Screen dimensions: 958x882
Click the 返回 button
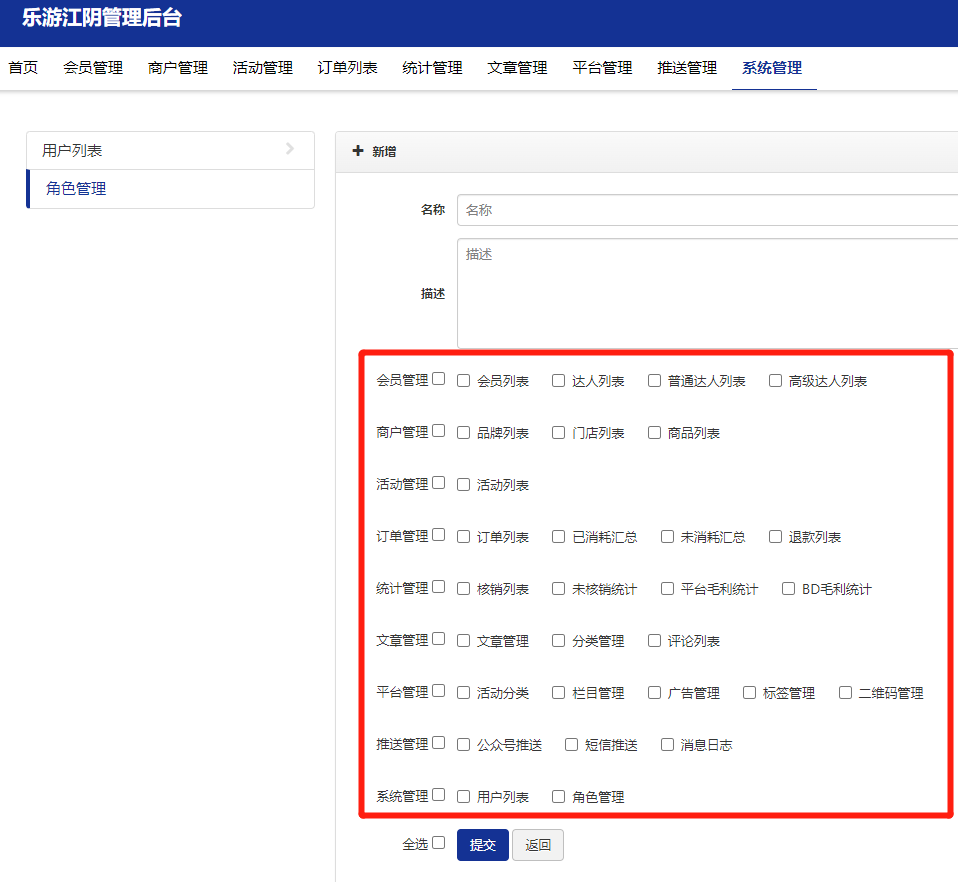click(538, 845)
